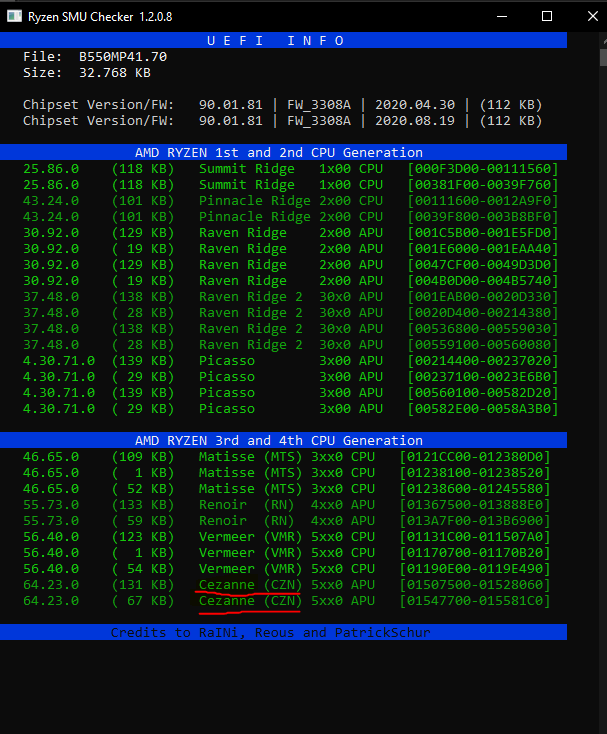This screenshot has height=734, width=607.
Task: Click the credits line mentioning PatrickSchur
Action: [x=283, y=632]
